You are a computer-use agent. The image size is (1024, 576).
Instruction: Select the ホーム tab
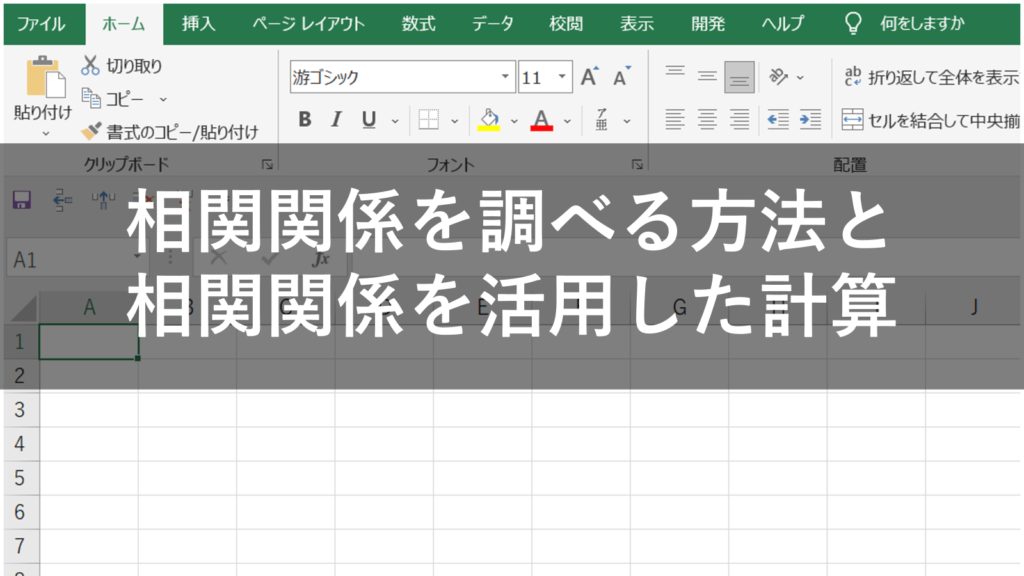click(x=124, y=24)
